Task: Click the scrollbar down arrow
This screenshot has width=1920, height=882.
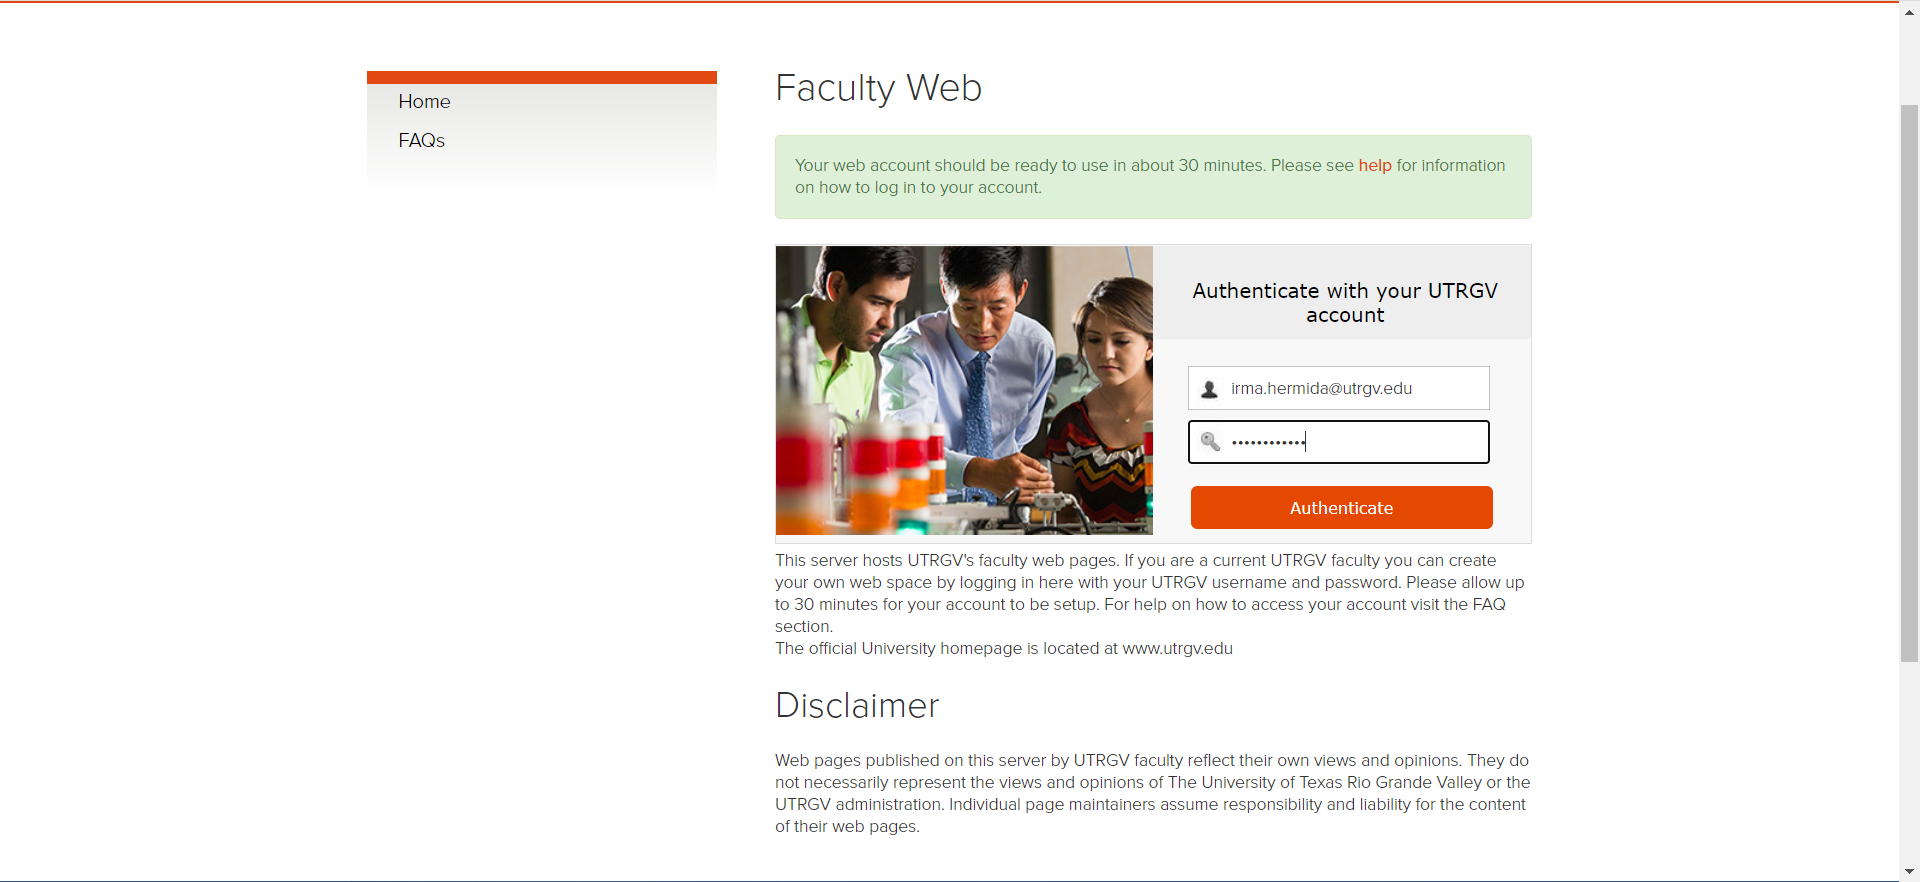Action: [x=1909, y=872]
